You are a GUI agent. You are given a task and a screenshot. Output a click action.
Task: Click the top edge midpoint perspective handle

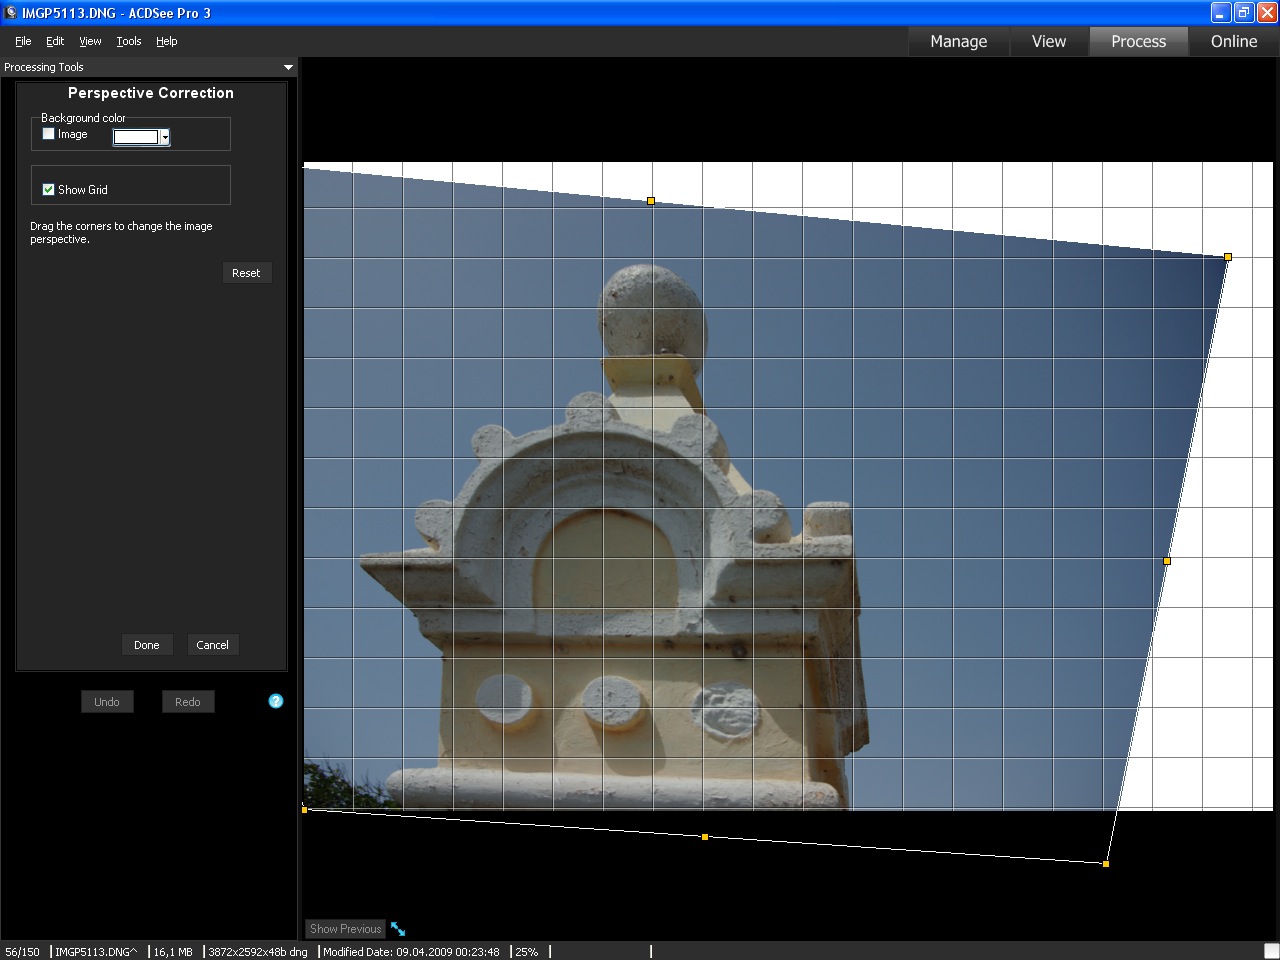pyautogui.click(x=651, y=201)
